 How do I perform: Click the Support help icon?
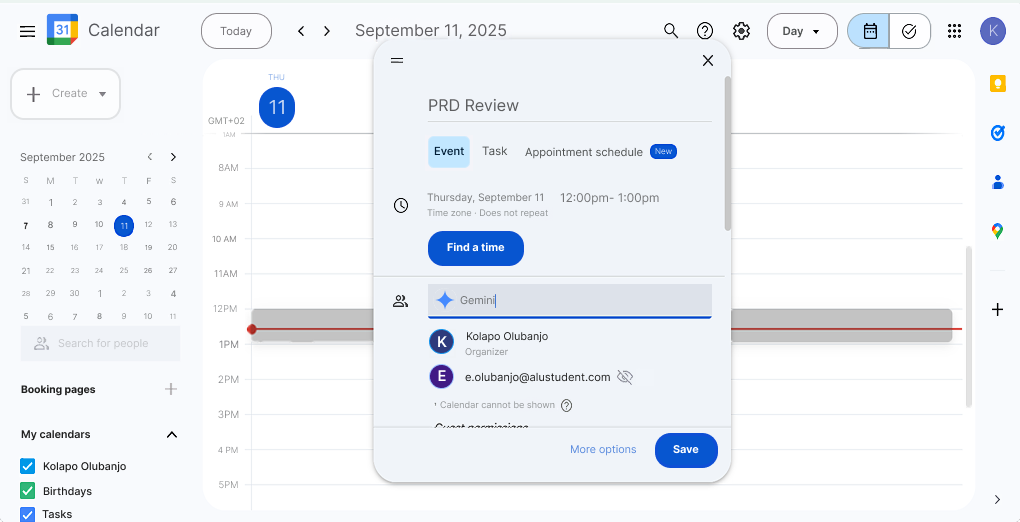(x=705, y=31)
